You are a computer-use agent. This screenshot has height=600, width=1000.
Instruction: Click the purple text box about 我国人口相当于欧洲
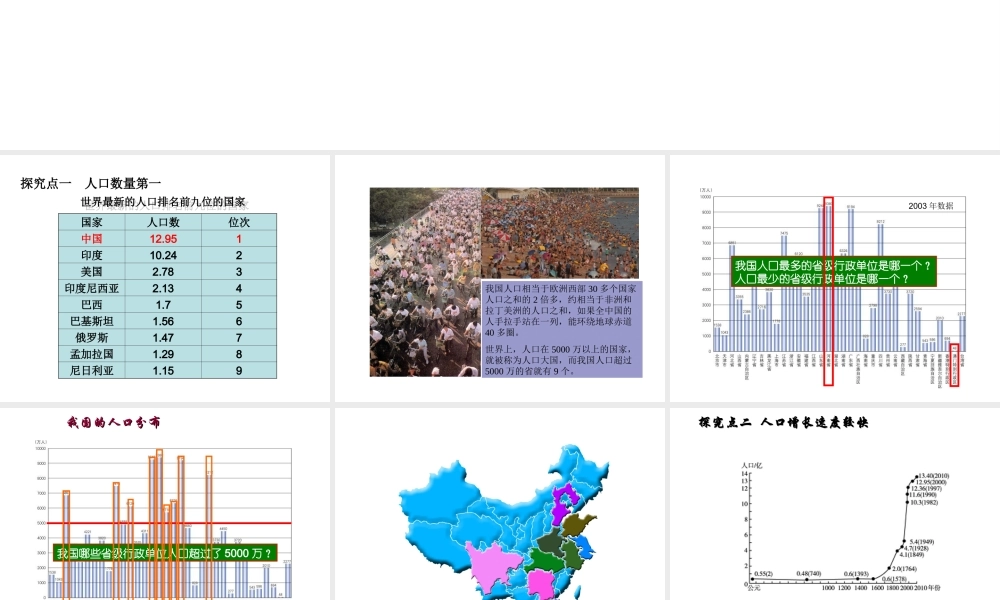pyautogui.click(x=562, y=329)
